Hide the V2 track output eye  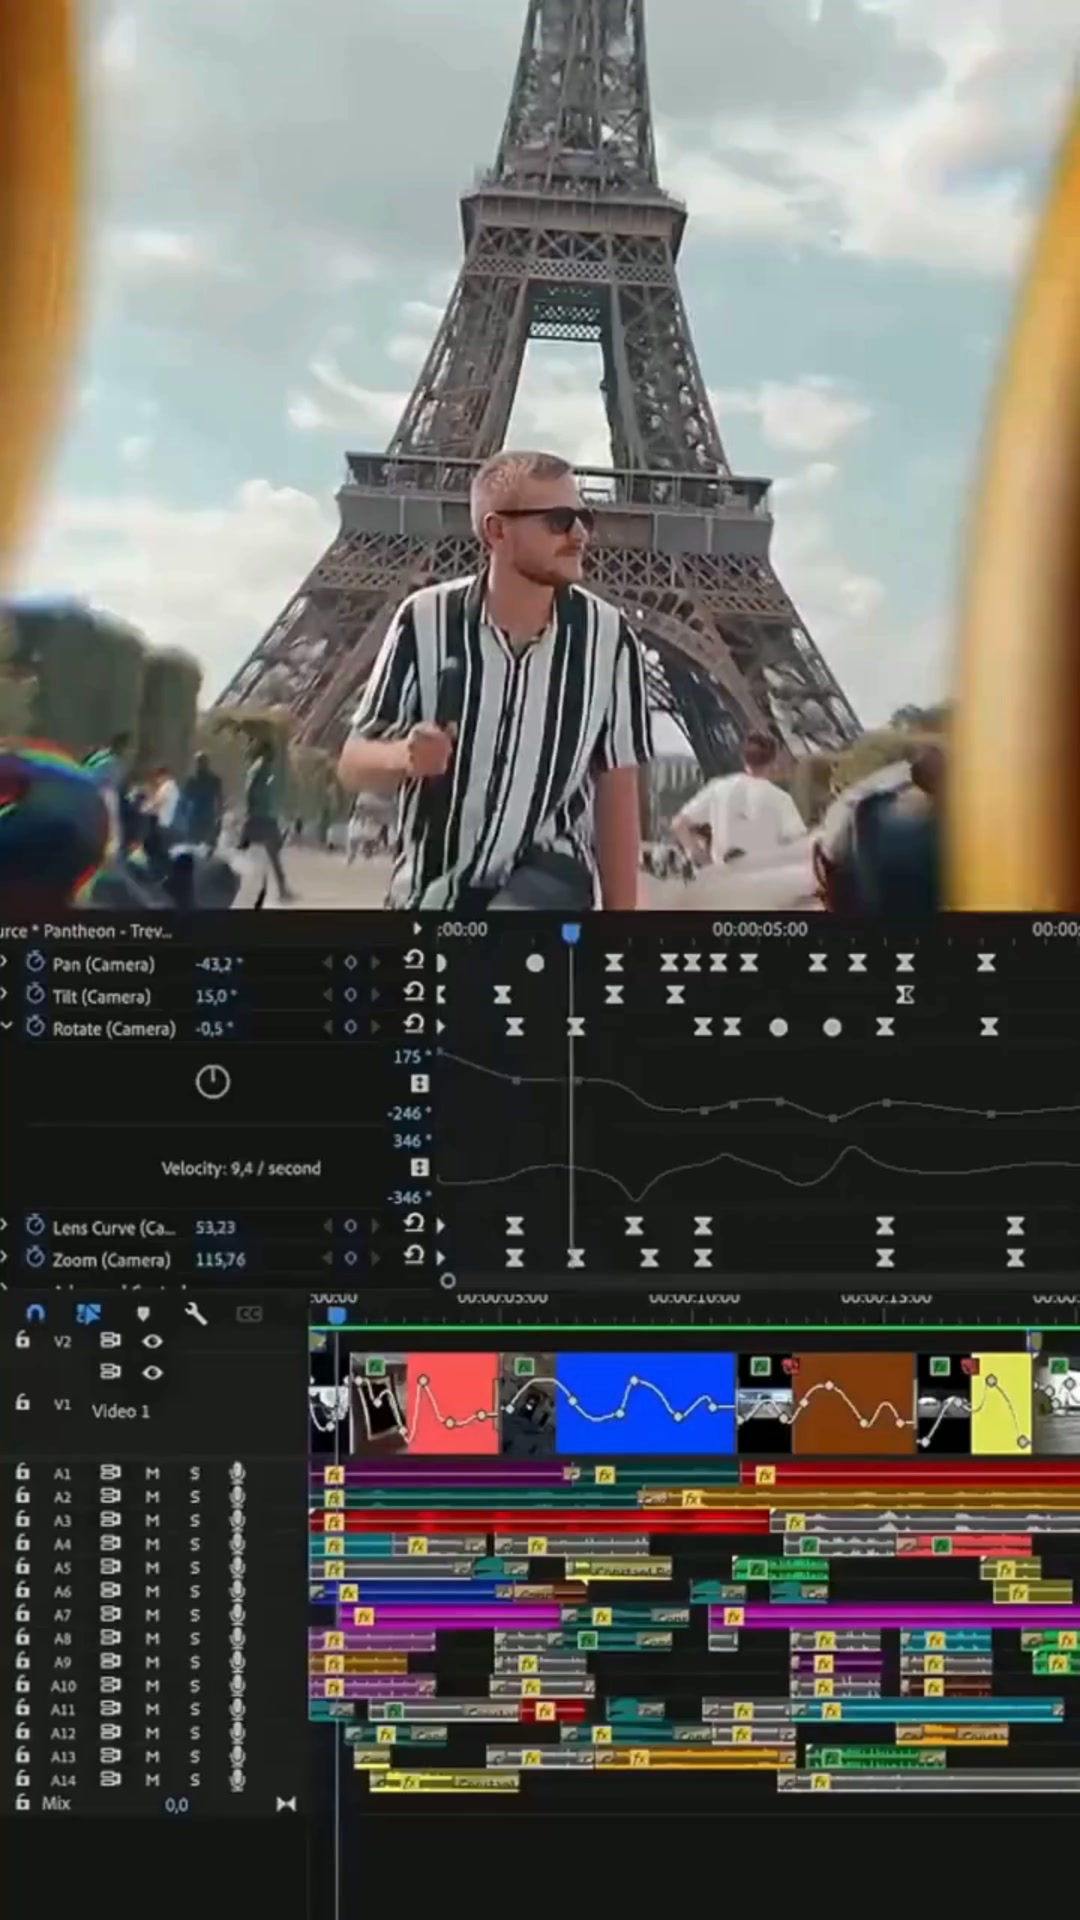tap(152, 1341)
